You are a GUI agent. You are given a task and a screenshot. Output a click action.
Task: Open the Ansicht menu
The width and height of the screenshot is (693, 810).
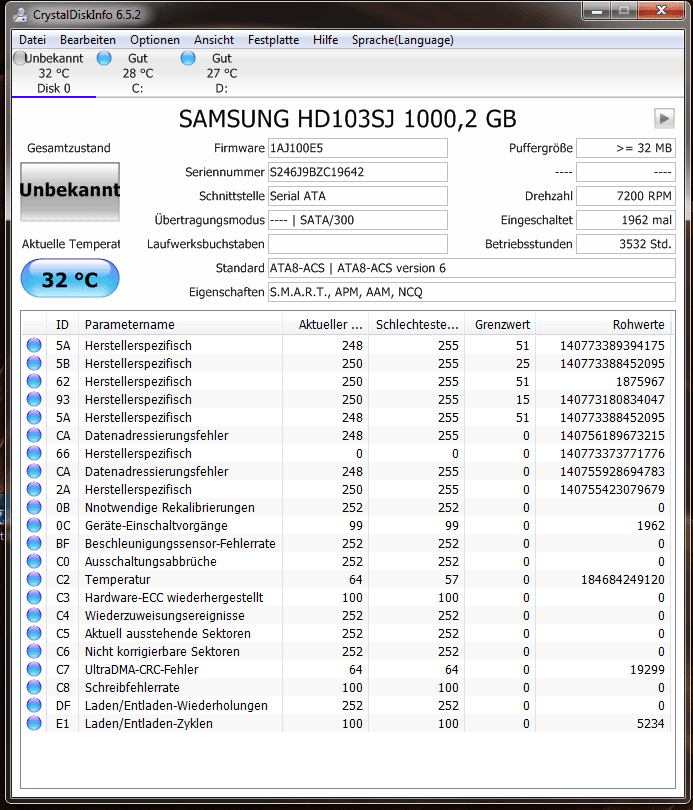click(x=214, y=40)
